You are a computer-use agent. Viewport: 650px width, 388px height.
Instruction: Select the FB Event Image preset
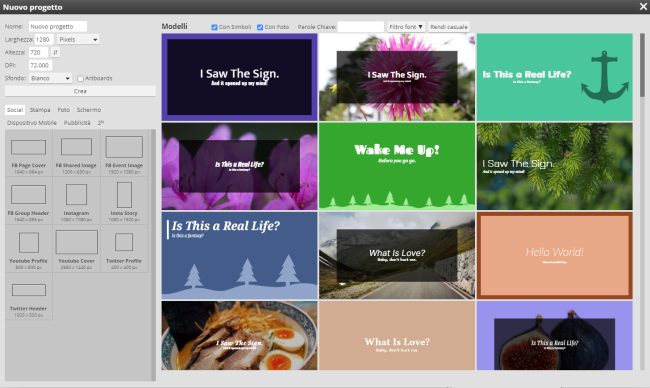pyautogui.click(x=124, y=153)
